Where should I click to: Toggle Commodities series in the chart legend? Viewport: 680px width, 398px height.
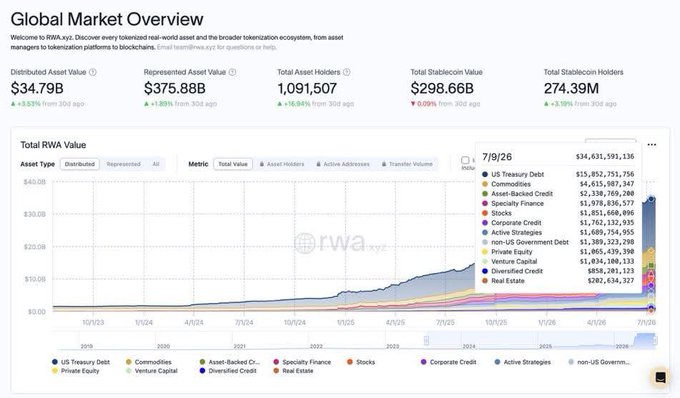149,362
